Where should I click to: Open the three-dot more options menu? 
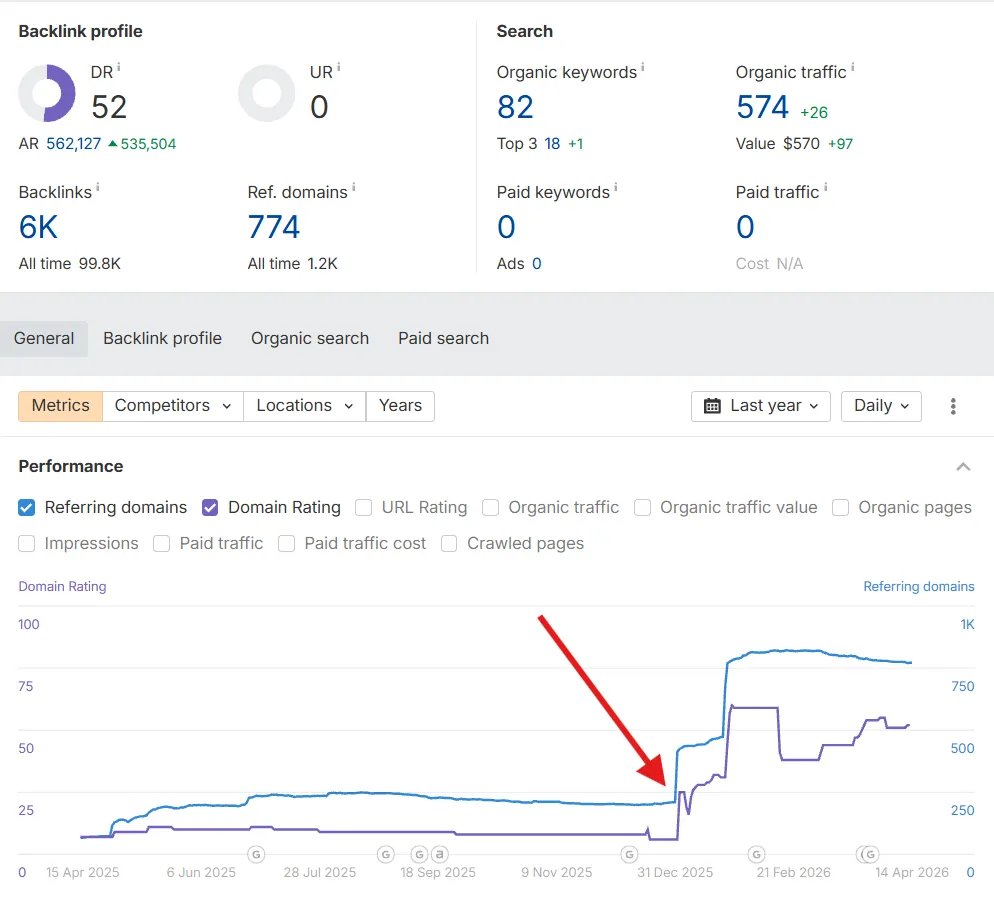(953, 406)
